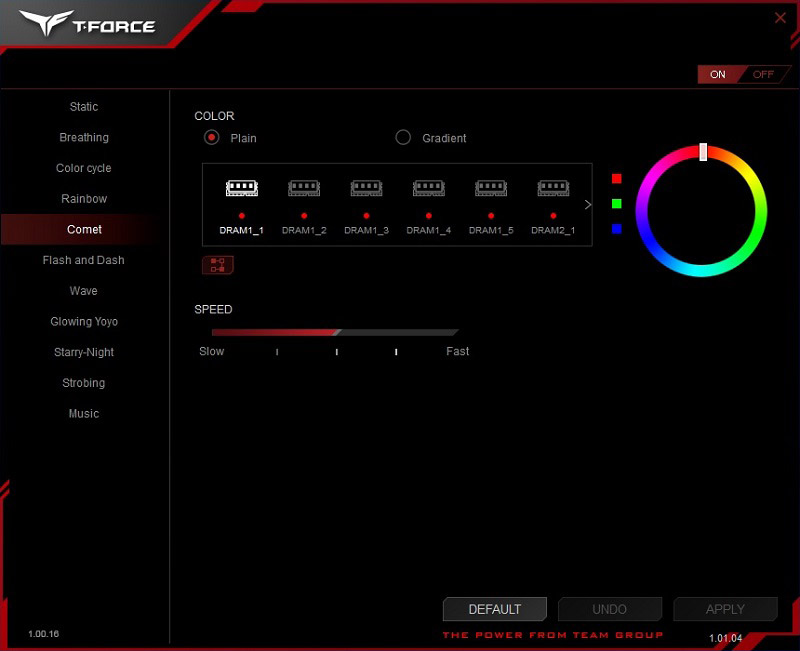Open the Starry-Night lighting mode
Viewport: 800px width, 651px height.
pyautogui.click(x=84, y=353)
